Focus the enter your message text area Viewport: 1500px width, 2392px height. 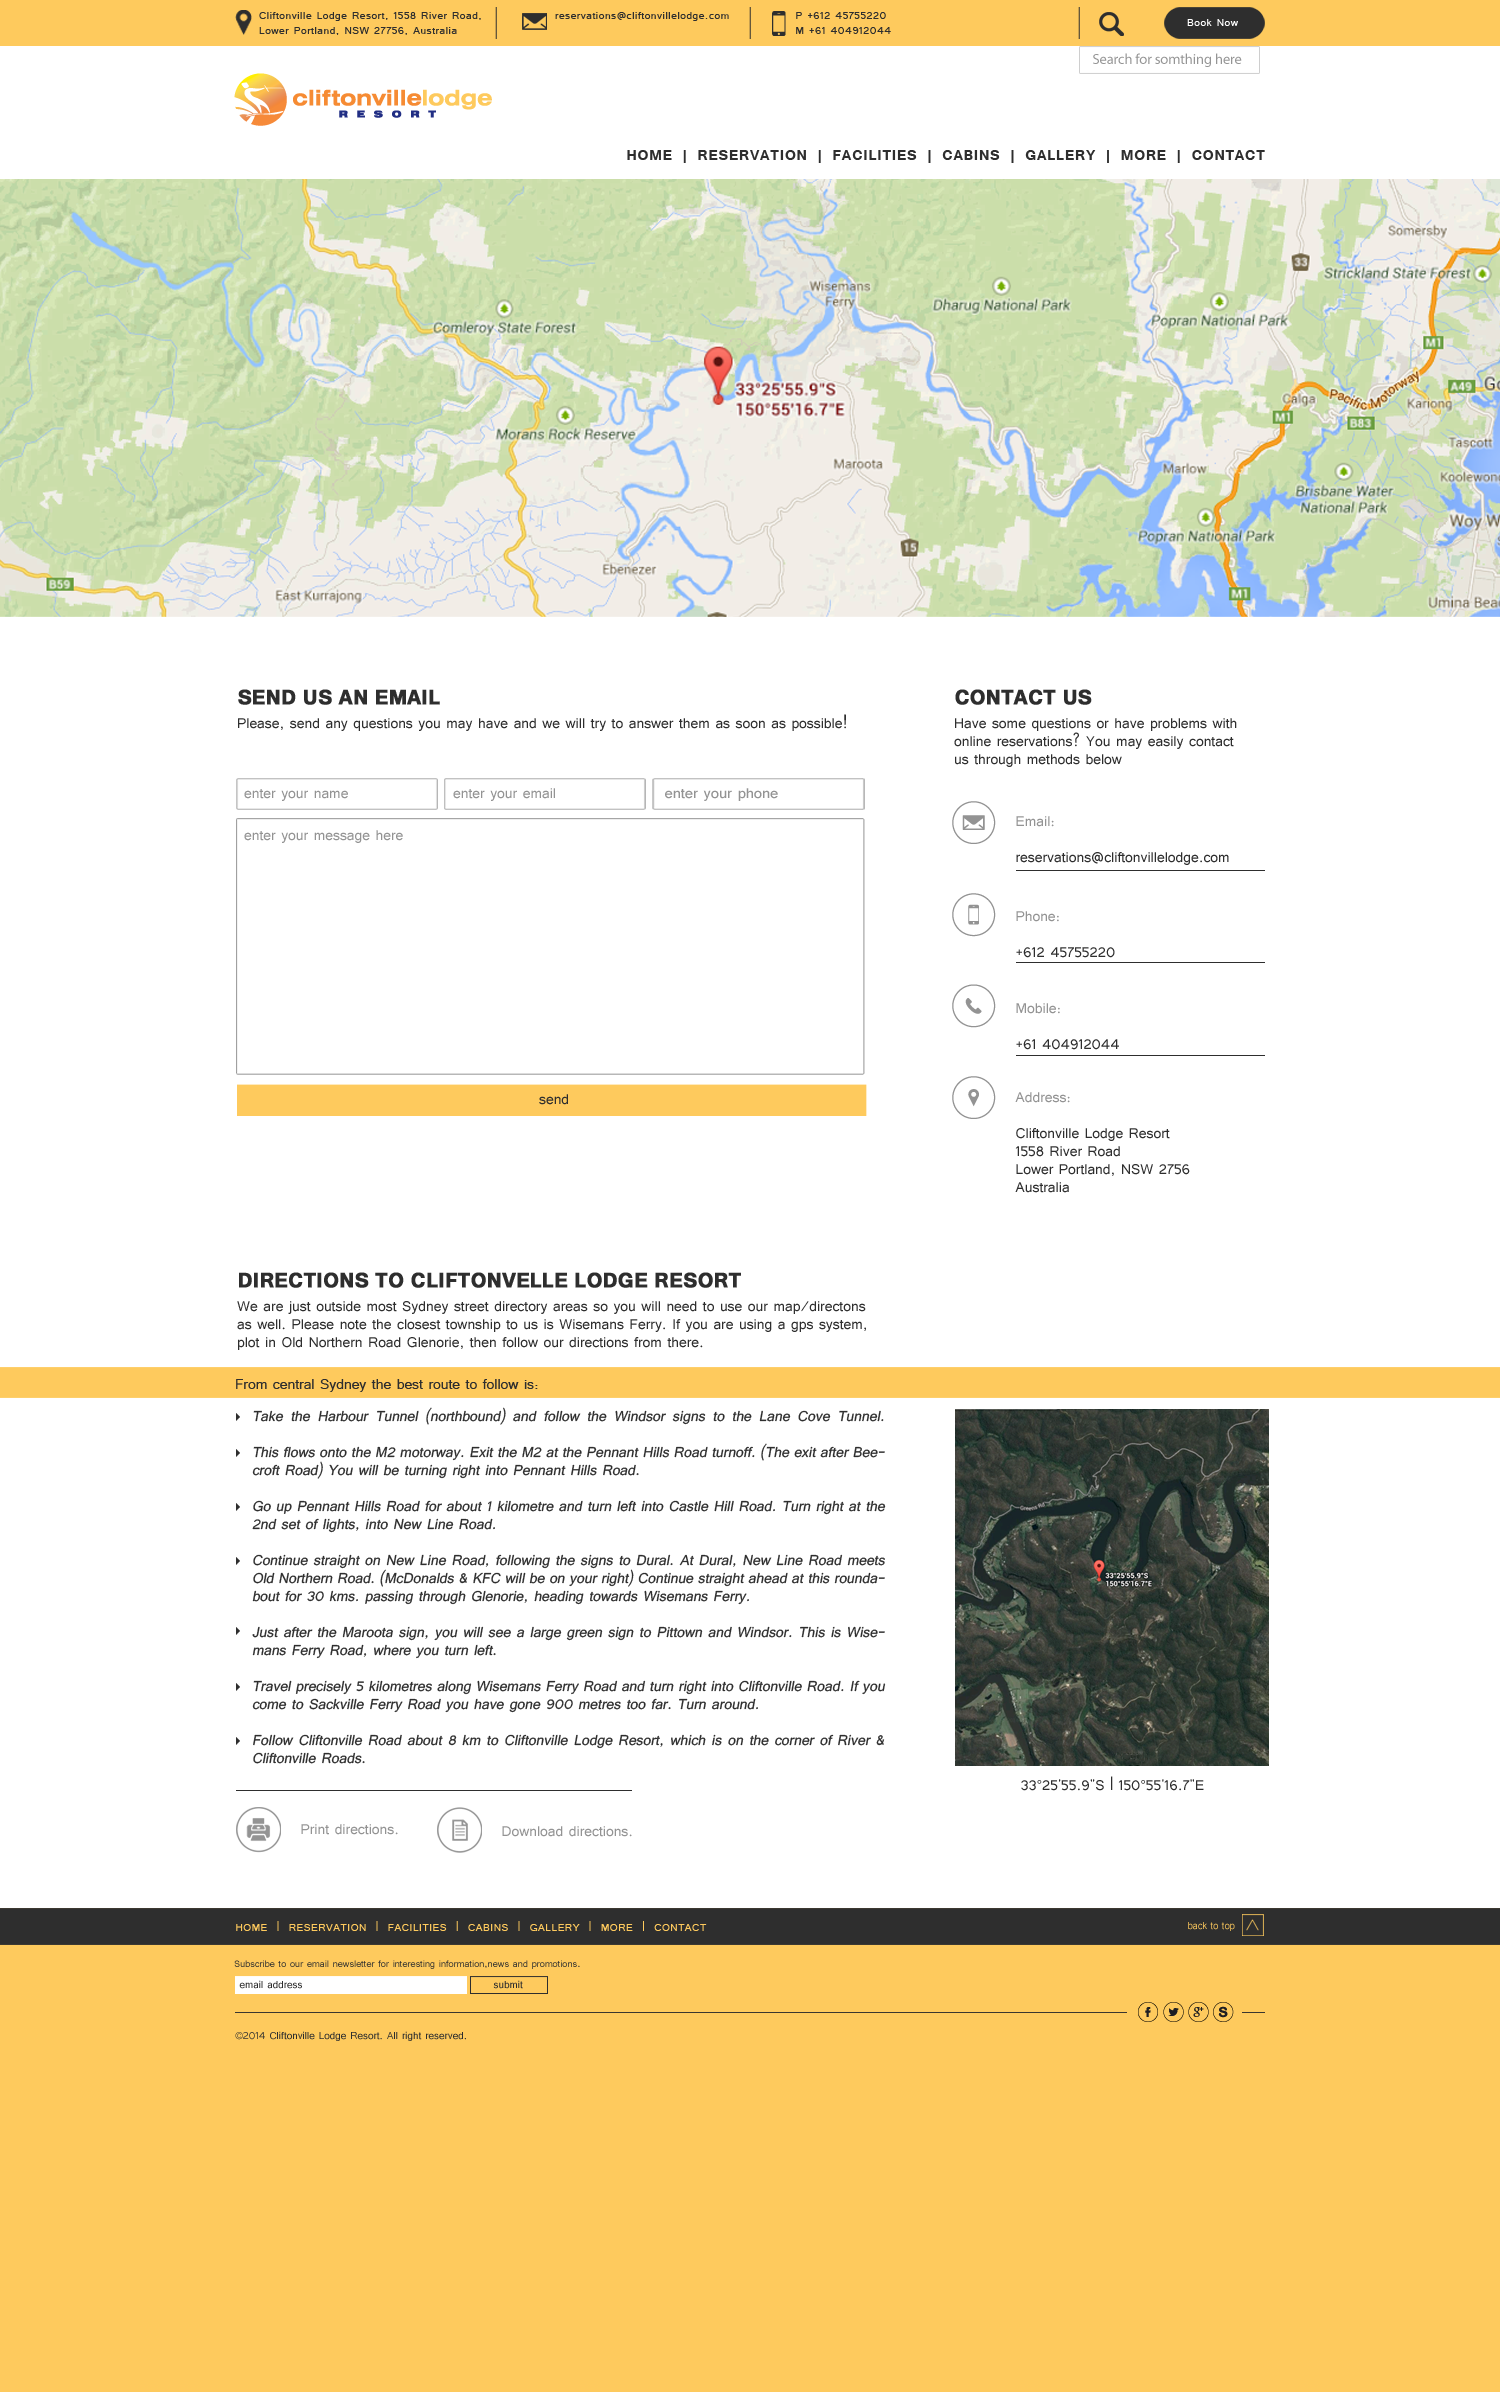[550, 946]
